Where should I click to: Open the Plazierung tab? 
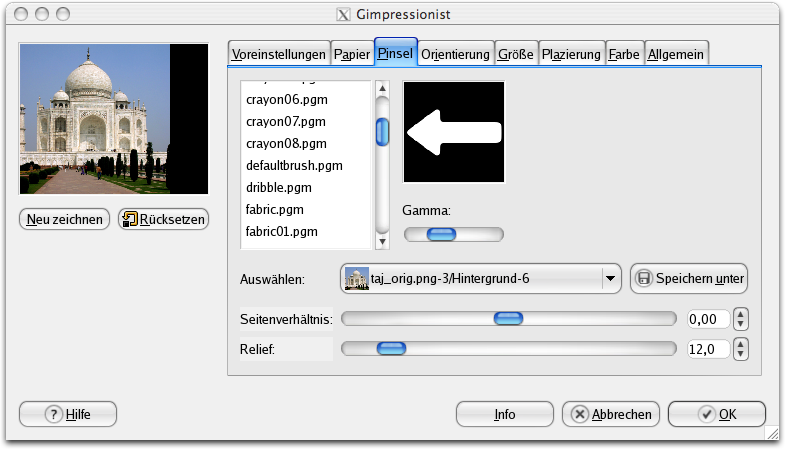[x=571, y=54]
